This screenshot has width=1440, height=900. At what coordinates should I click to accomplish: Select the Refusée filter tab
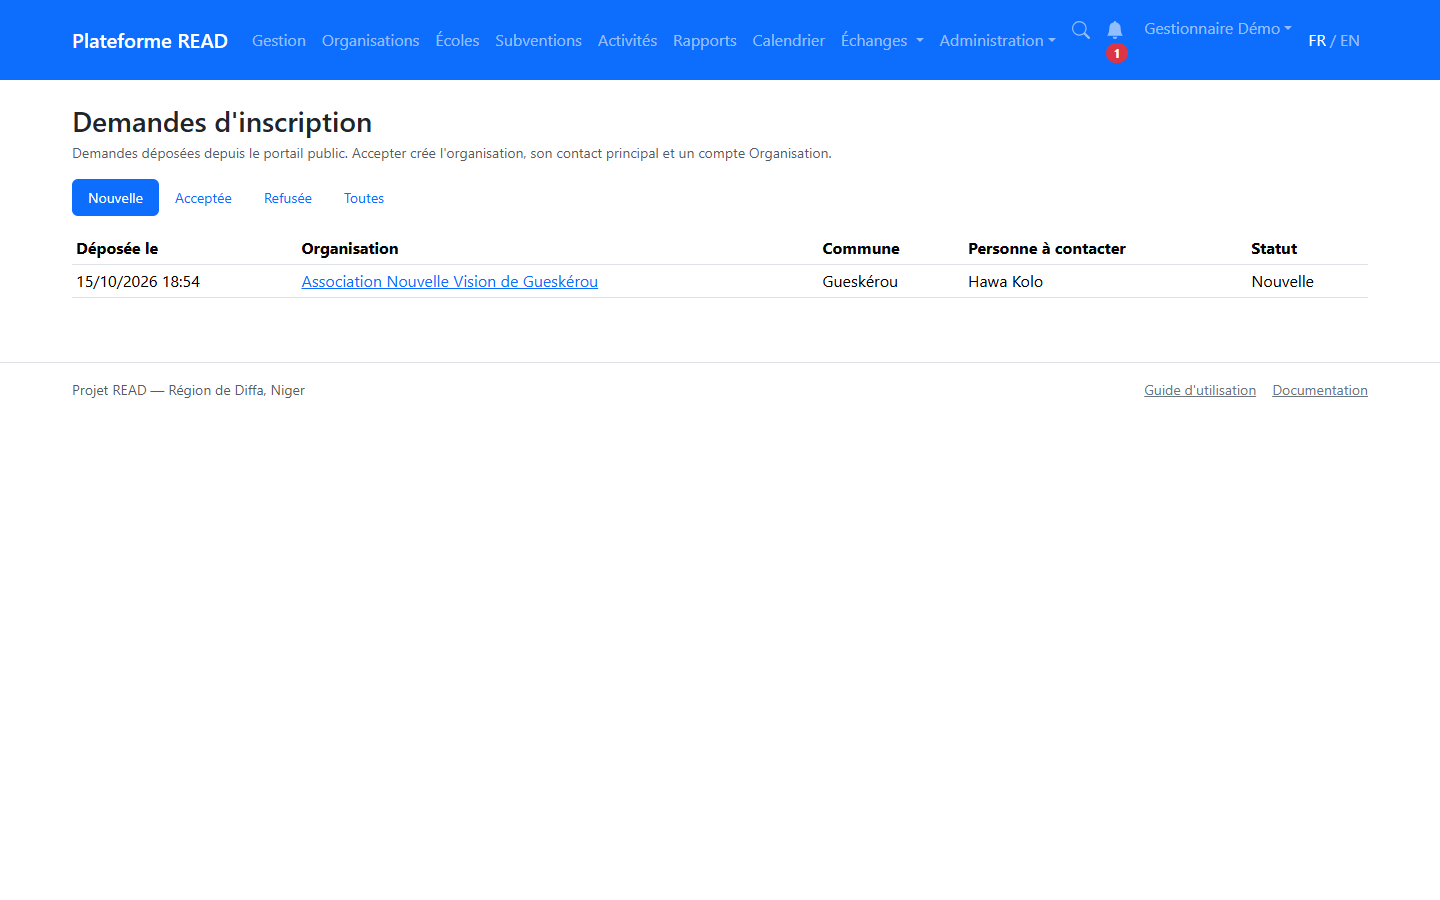click(x=288, y=198)
